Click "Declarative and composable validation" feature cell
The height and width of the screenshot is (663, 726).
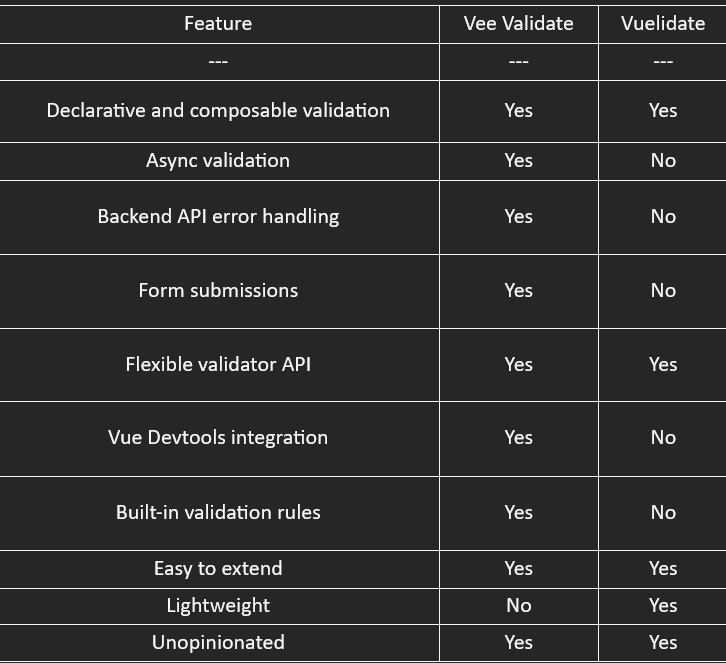point(218,110)
